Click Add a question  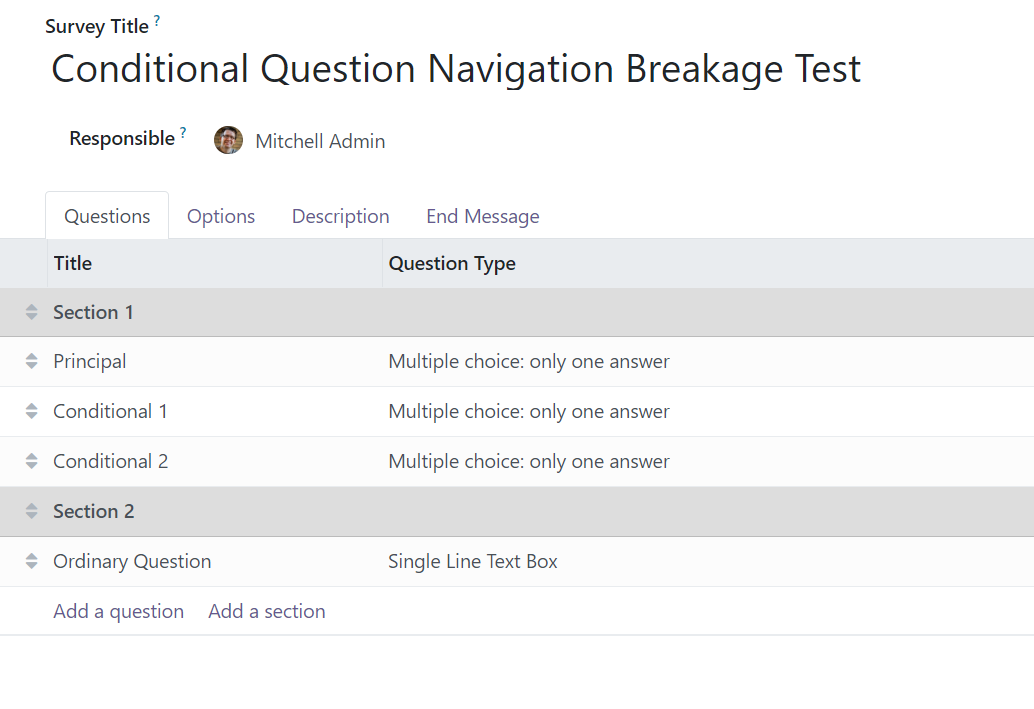(118, 611)
